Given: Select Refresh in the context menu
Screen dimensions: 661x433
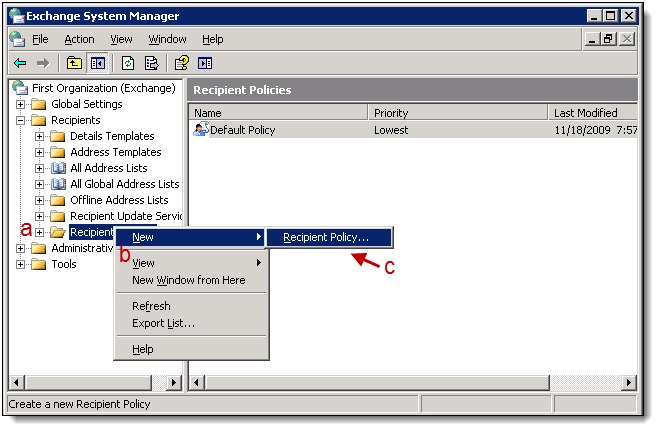Looking at the screenshot, I should coord(191,306).
